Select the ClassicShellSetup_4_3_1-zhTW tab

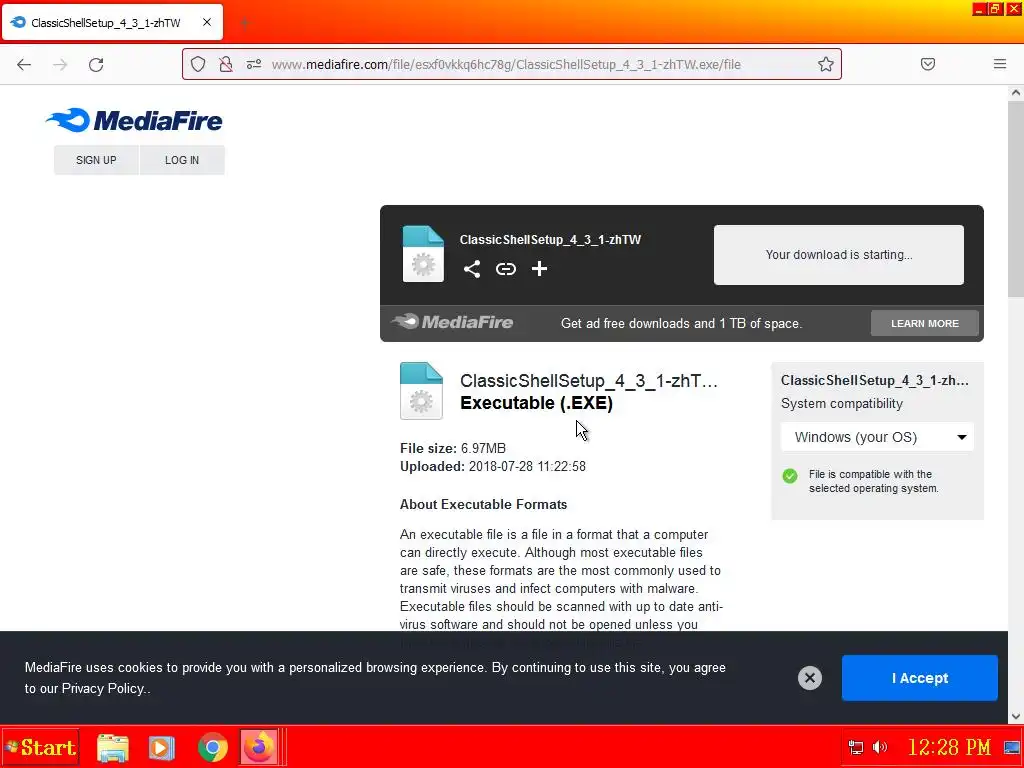click(112, 22)
